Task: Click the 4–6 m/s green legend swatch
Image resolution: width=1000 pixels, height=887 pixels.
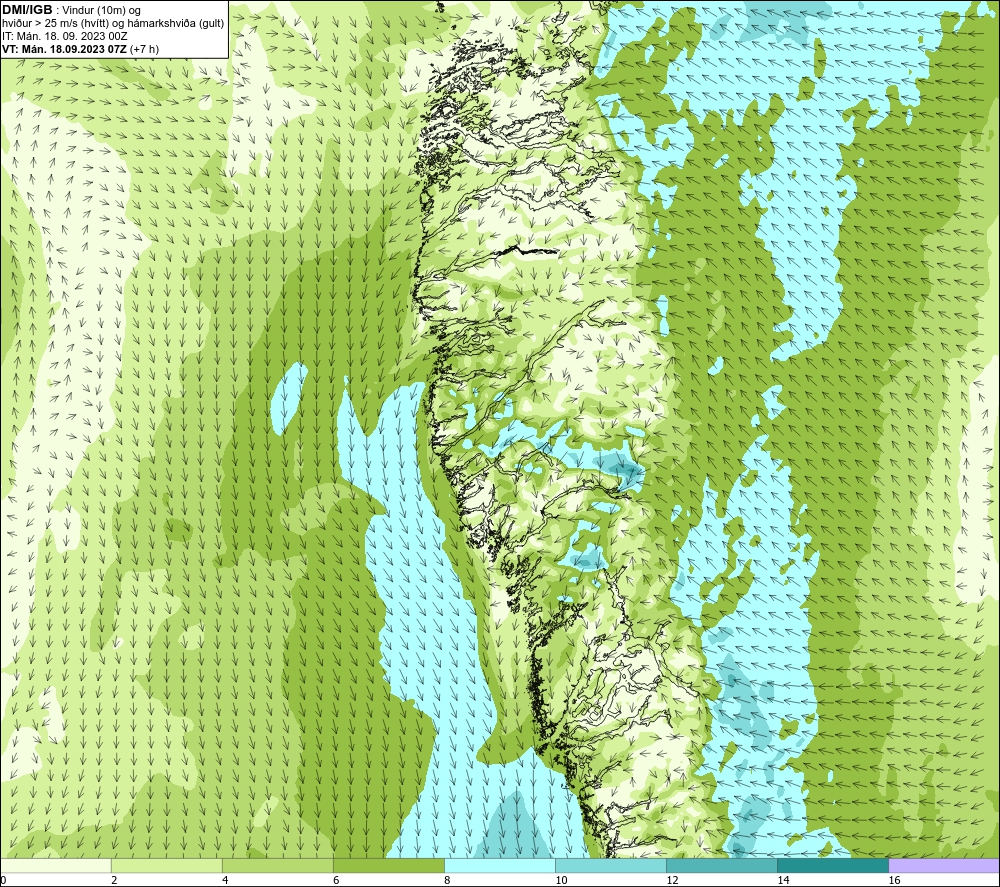Action: pos(278,865)
